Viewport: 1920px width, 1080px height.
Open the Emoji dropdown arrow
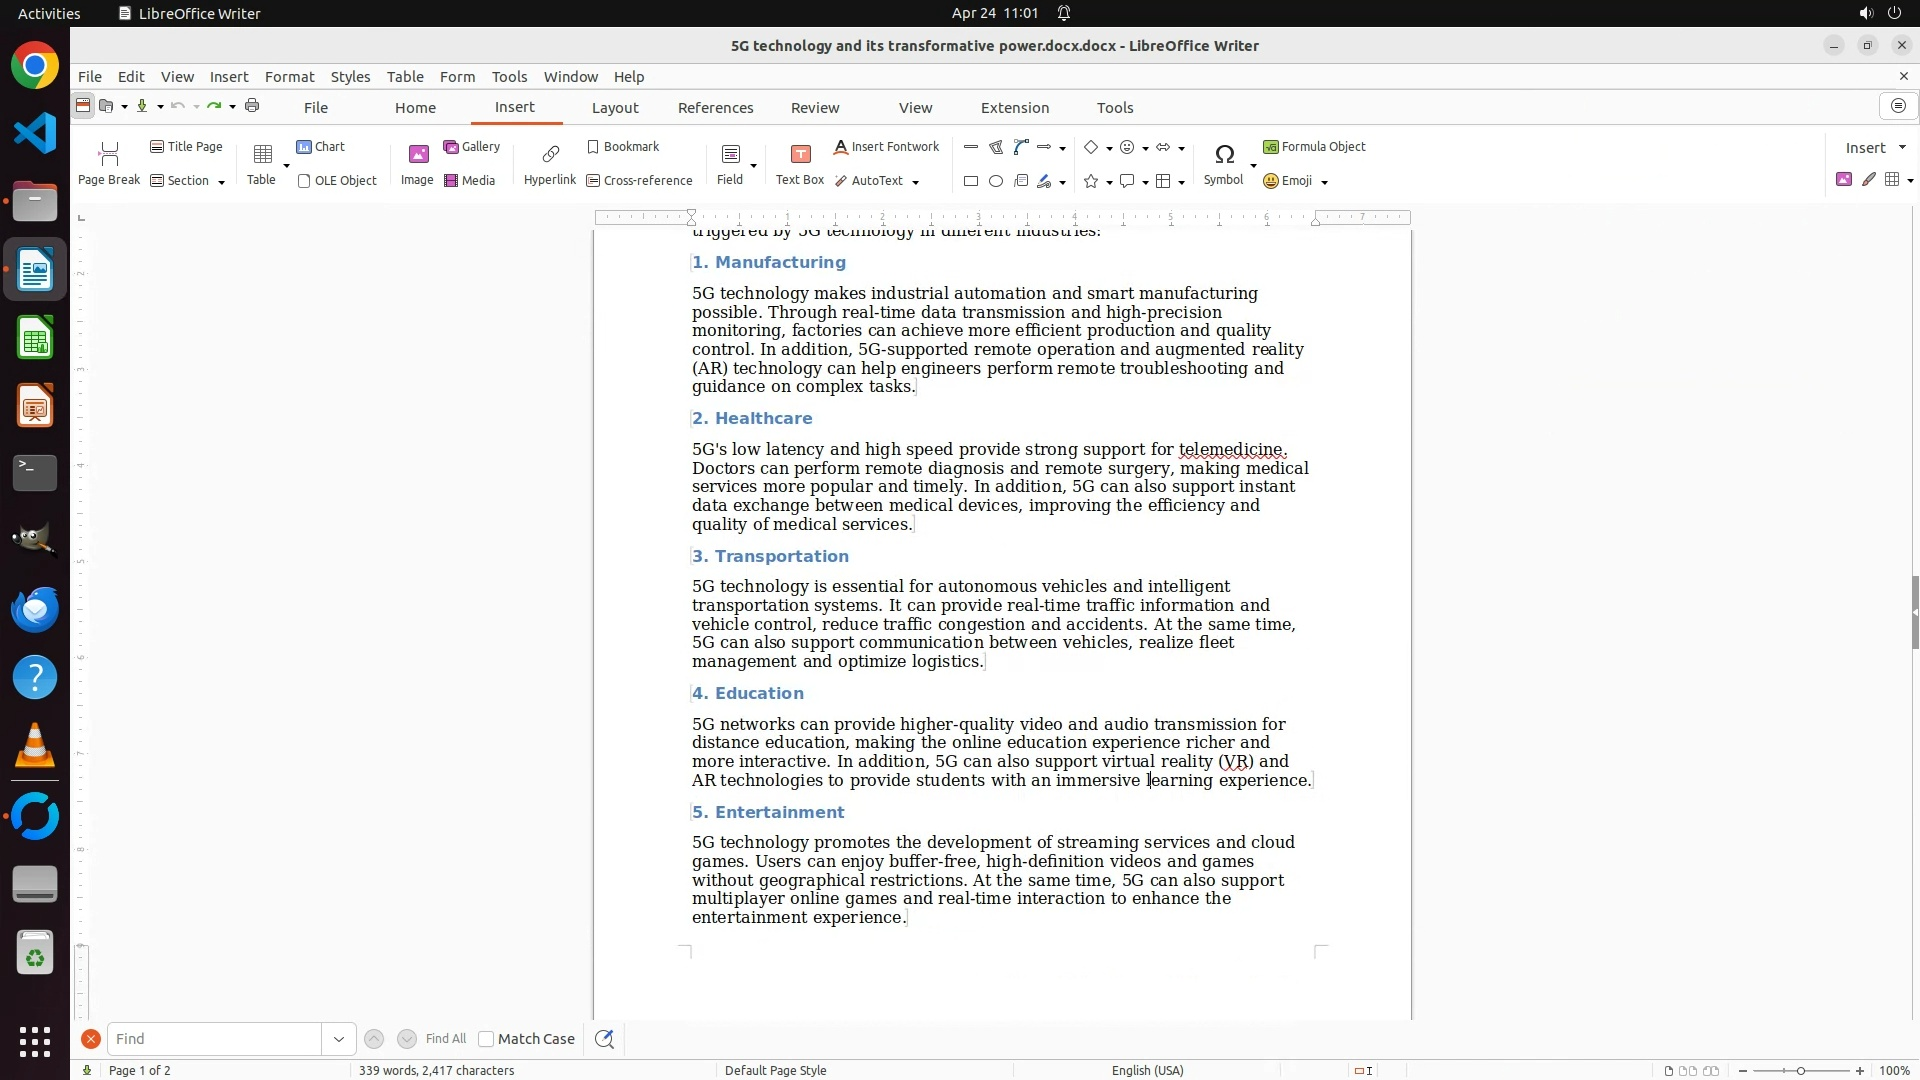[1324, 182]
